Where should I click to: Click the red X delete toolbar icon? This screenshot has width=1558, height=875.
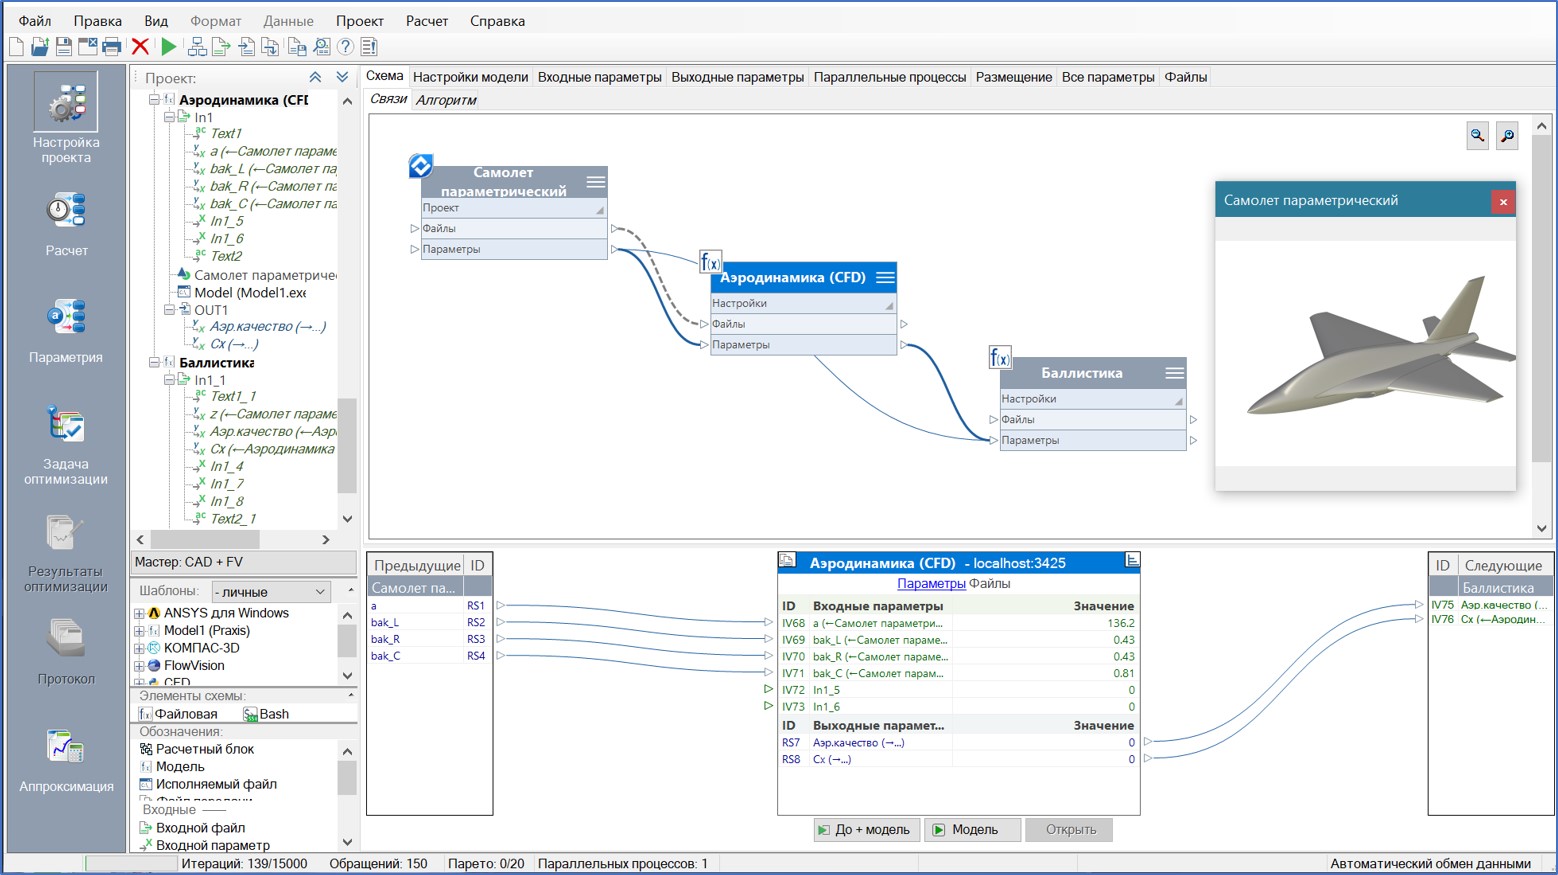tap(140, 46)
